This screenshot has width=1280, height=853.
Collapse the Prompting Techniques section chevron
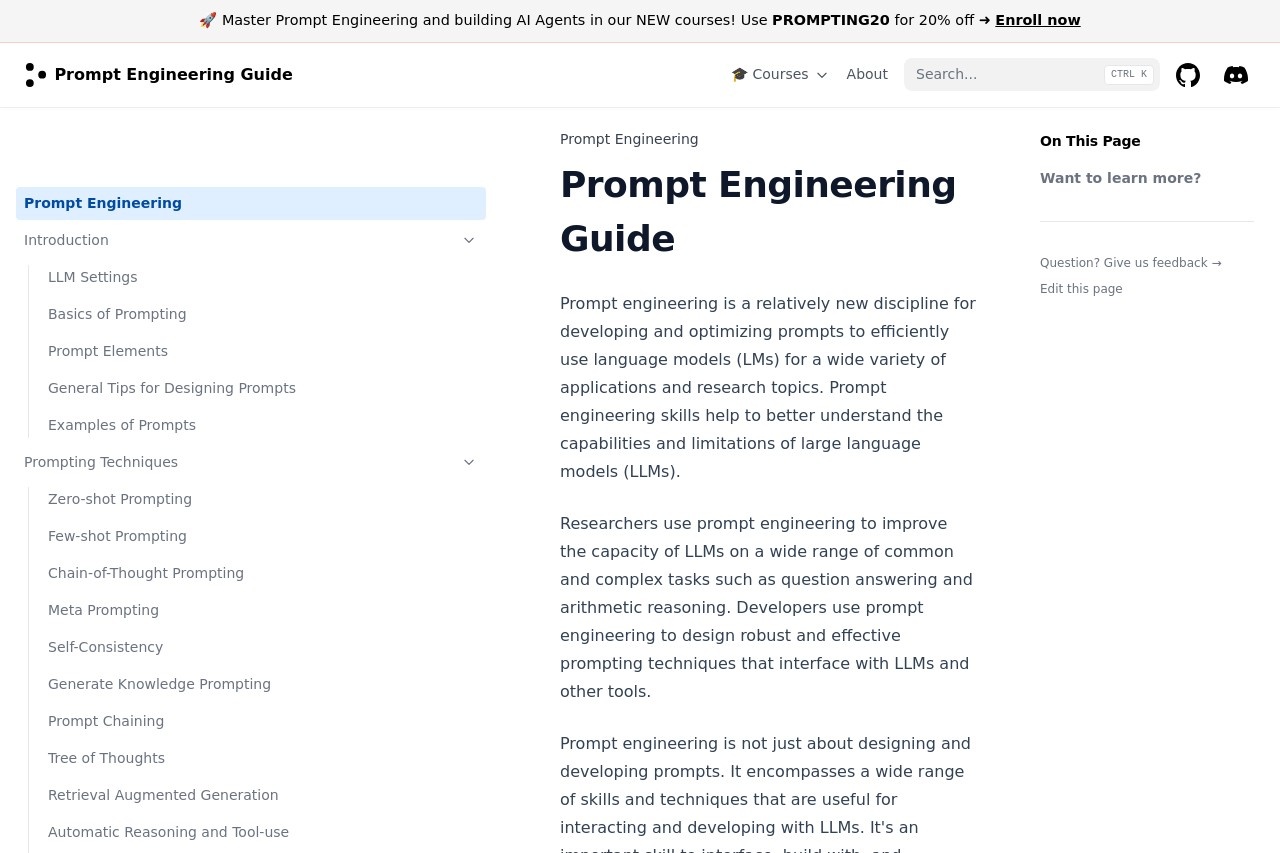[x=469, y=462]
